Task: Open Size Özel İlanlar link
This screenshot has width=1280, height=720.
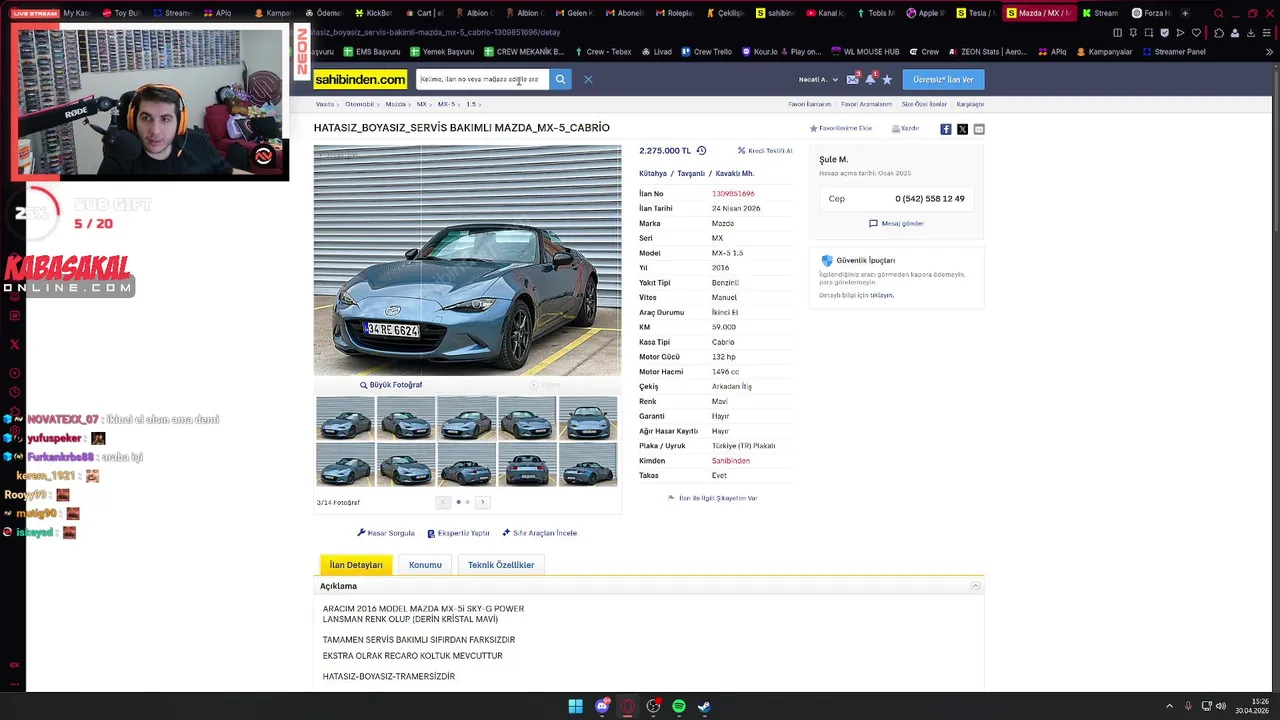Action: coord(924,104)
